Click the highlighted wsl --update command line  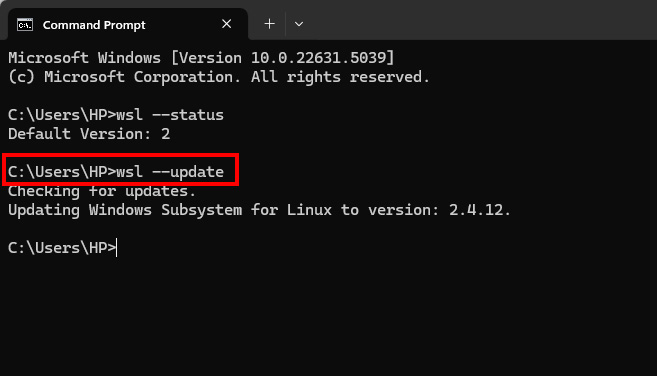116,172
